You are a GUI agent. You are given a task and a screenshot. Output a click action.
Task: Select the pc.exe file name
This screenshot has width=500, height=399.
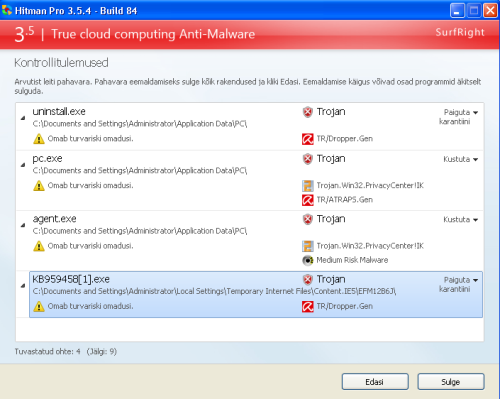[47, 159]
